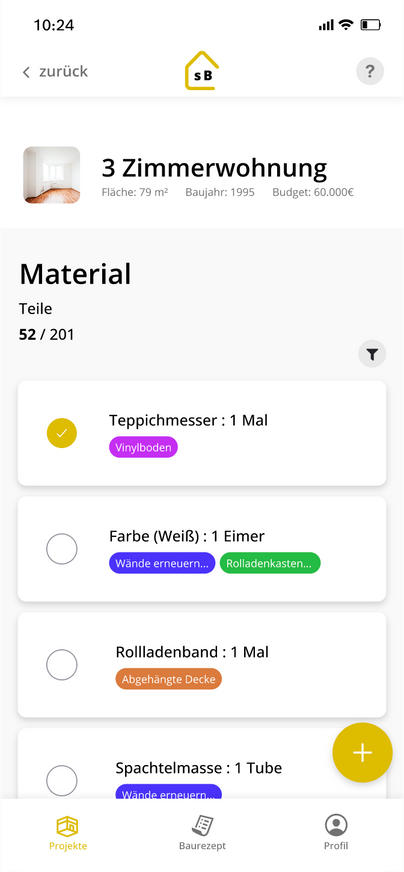Click the Profil avatar icon
This screenshot has width=404, height=872.
pyautogui.click(x=336, y=825)
